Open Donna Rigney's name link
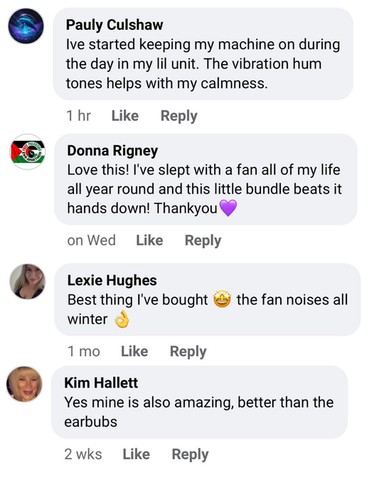This screenshot has width=384, height=480. [x=113, y=151]
